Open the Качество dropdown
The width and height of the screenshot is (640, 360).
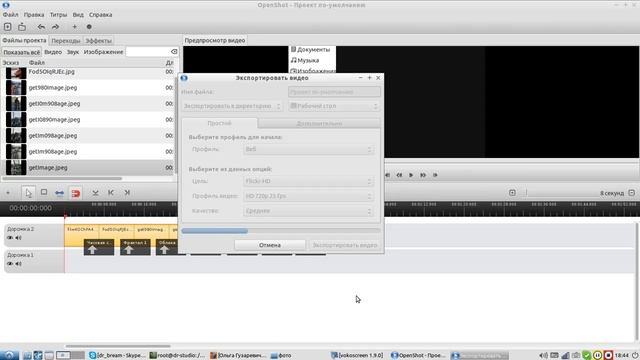pyautogui.click(x=308, y=211)
